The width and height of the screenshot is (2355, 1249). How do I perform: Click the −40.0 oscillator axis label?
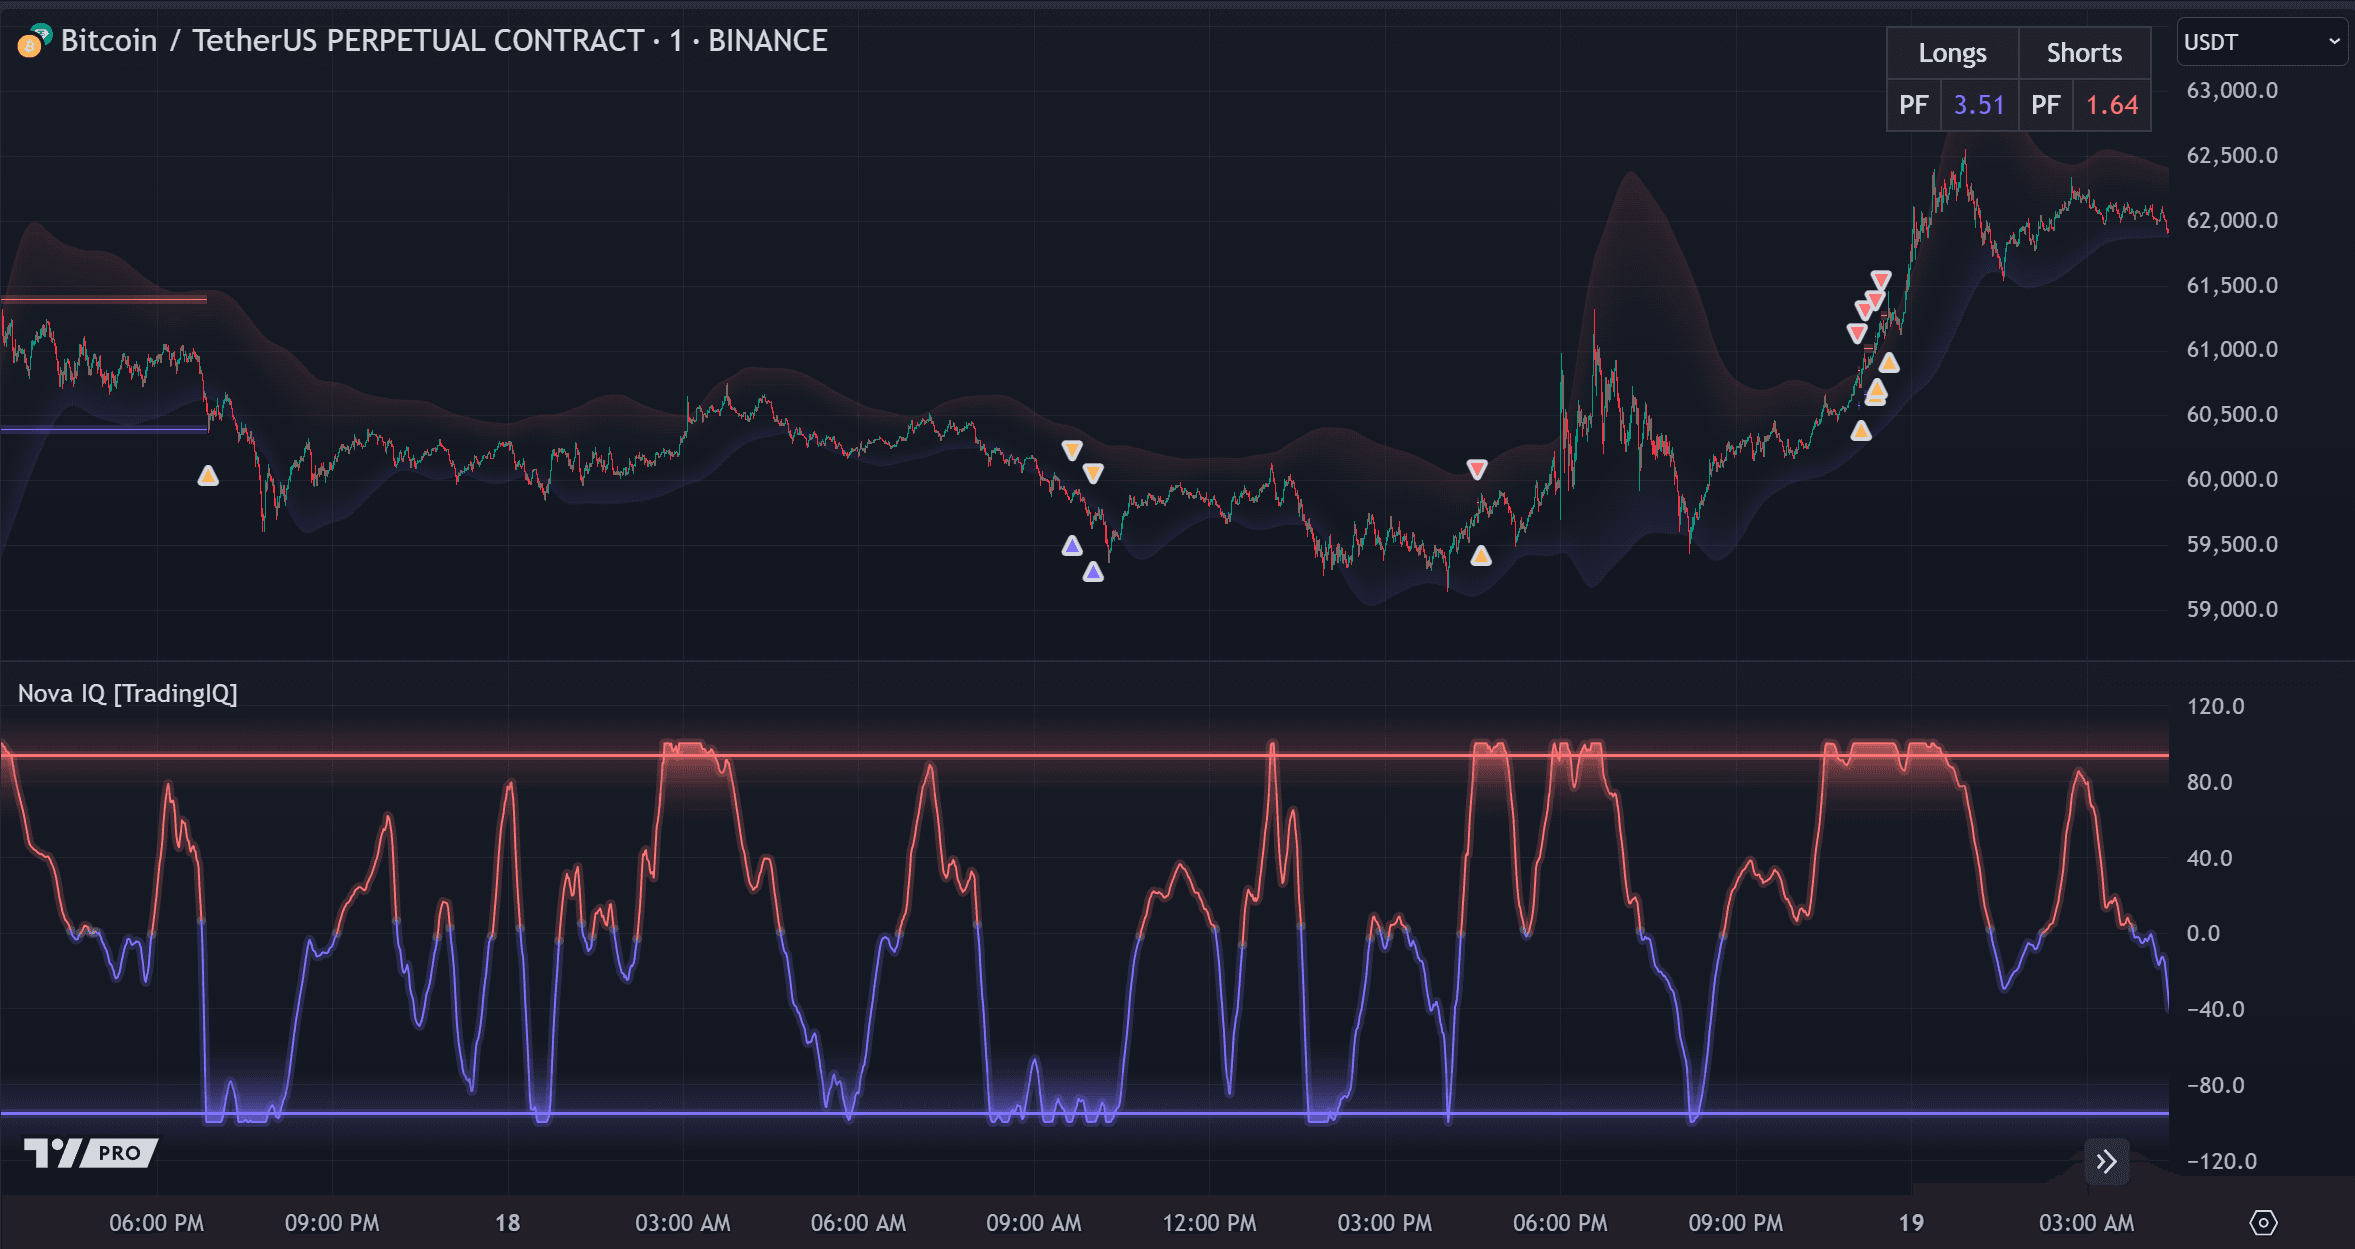pyautogui.click(x=2215, y=1009)
